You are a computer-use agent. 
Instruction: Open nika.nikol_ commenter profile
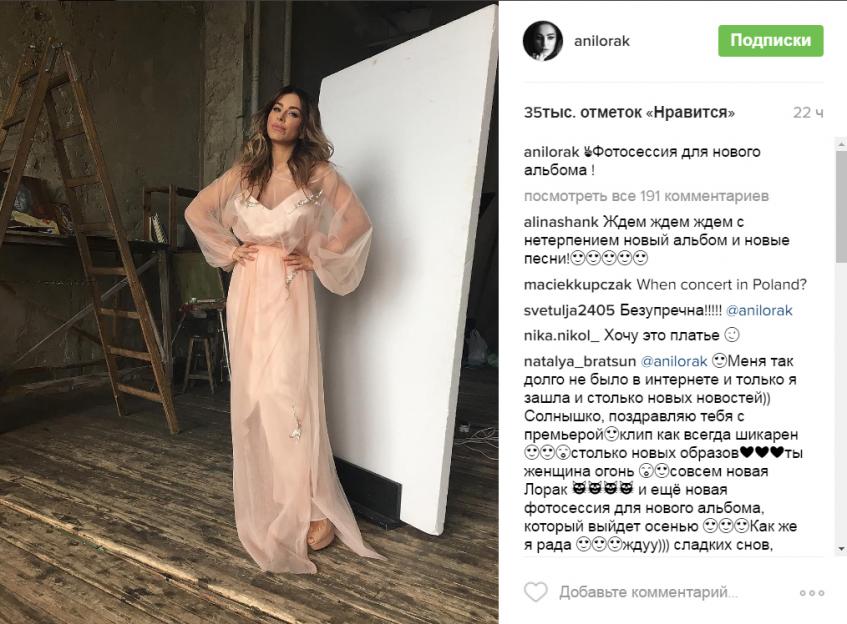561,336
